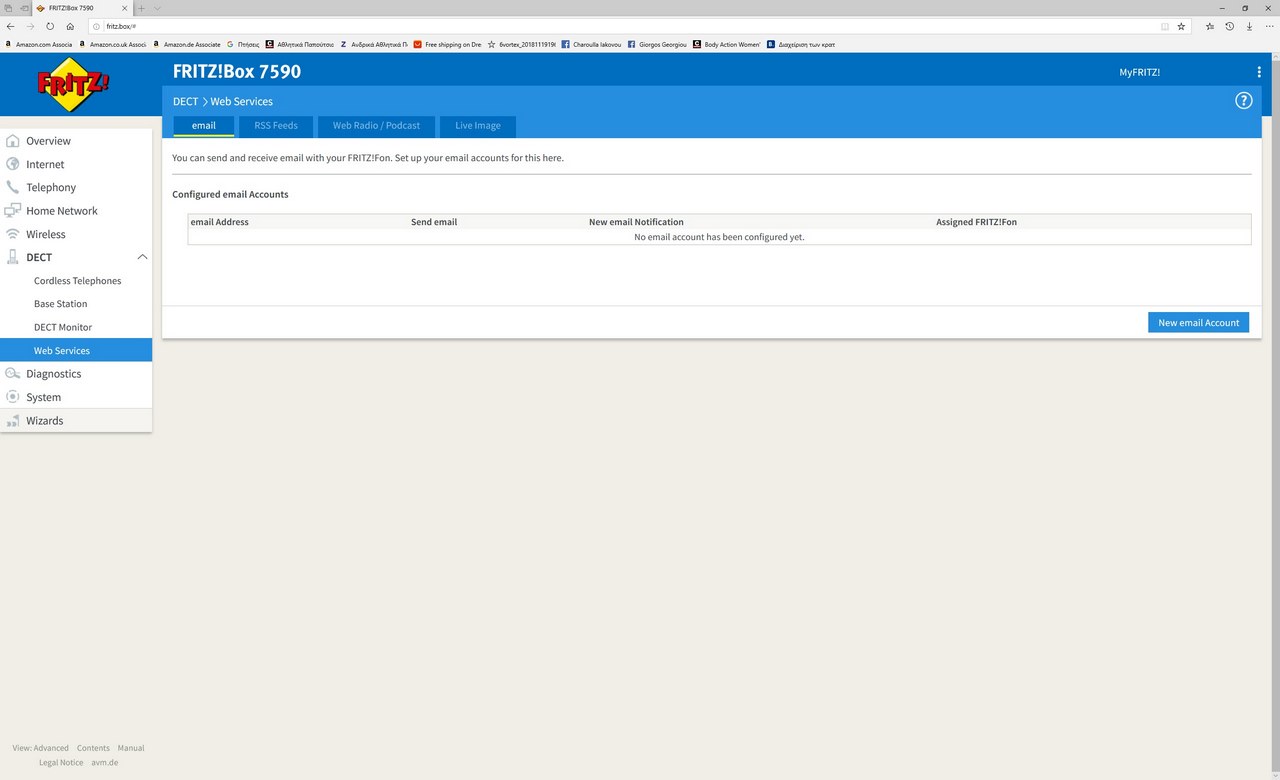Image resolution: width=1280 pixels, height=780 pixels.
Task: Open the Manual footer link
Action: pos(131,748)
